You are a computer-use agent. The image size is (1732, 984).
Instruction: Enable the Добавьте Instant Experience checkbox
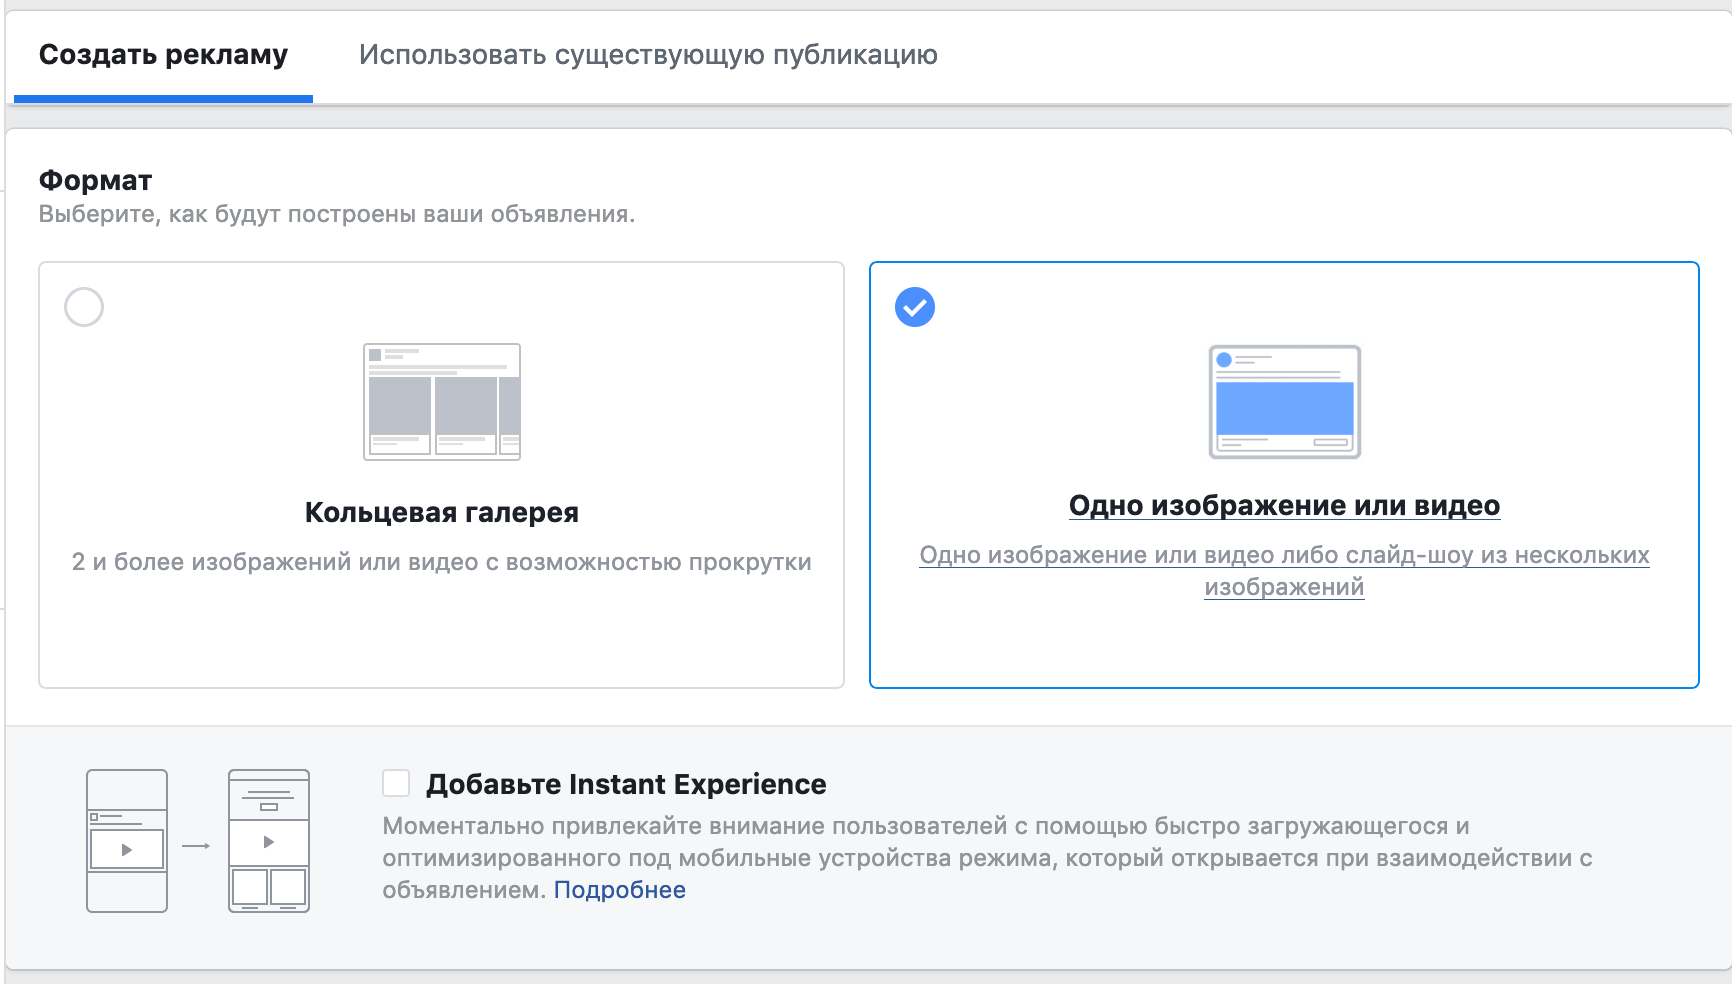pyautogui.click(x=396, y=783)
